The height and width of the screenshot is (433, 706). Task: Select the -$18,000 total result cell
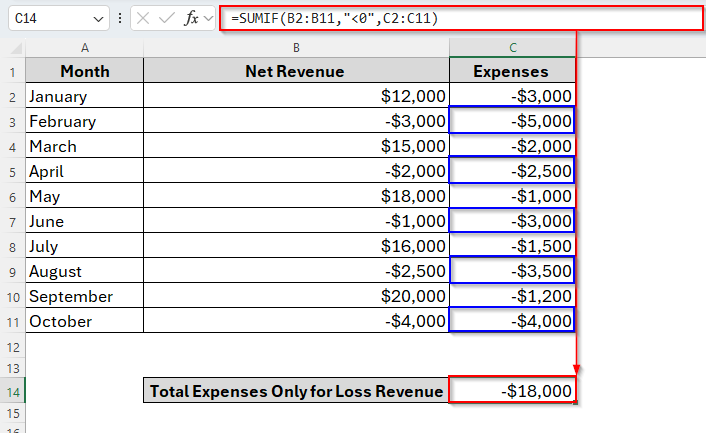point(512,392)
